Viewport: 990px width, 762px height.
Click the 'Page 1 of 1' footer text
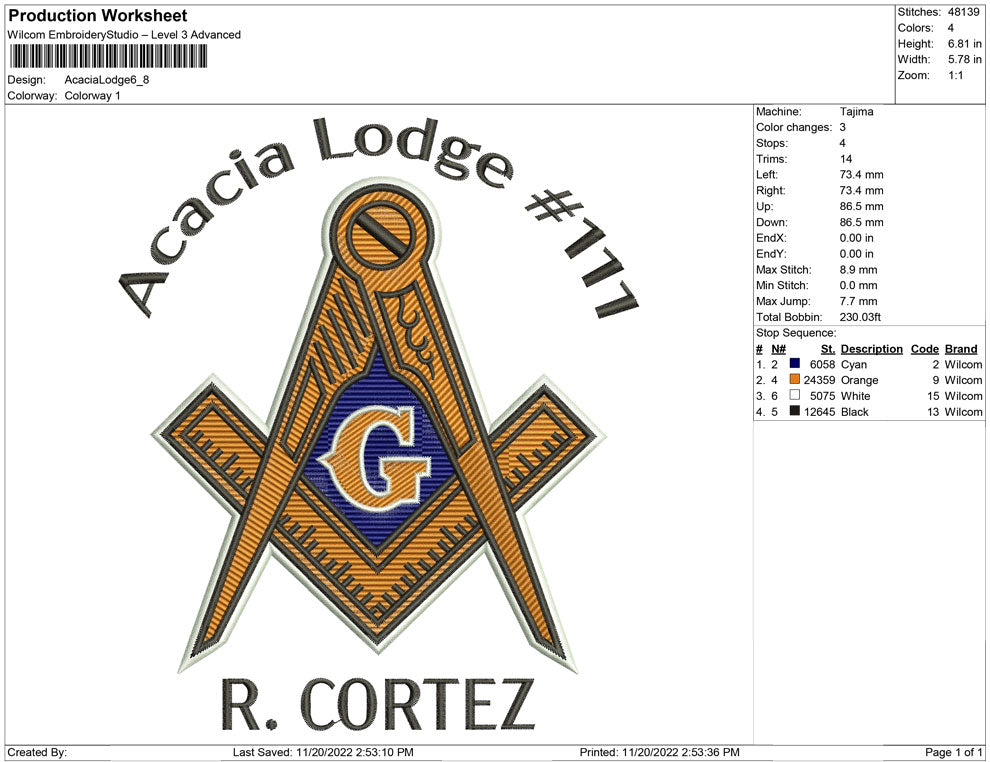(x=953, y=752)
